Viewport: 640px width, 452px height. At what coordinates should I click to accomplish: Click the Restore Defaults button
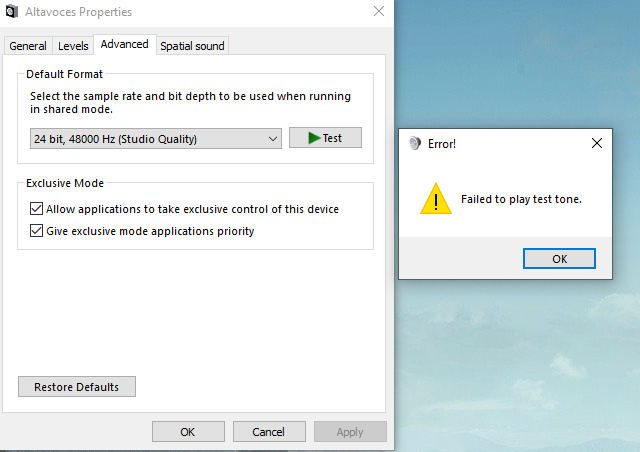pos(77,387)
